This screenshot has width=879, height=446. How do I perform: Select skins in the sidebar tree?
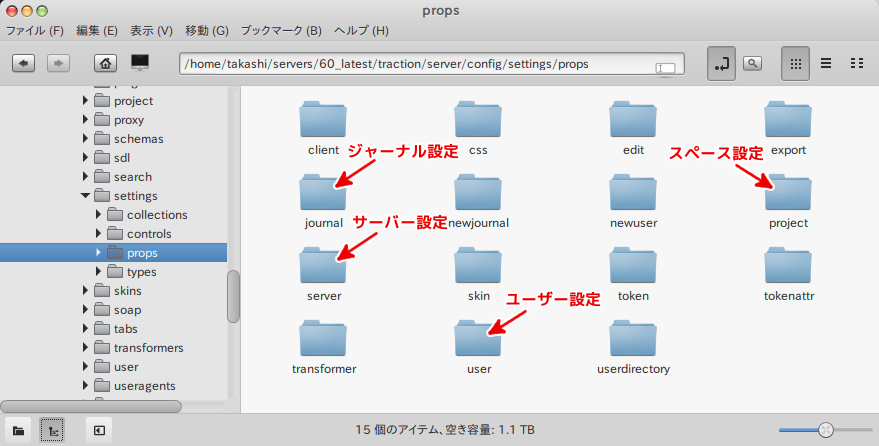click(128, 291)
